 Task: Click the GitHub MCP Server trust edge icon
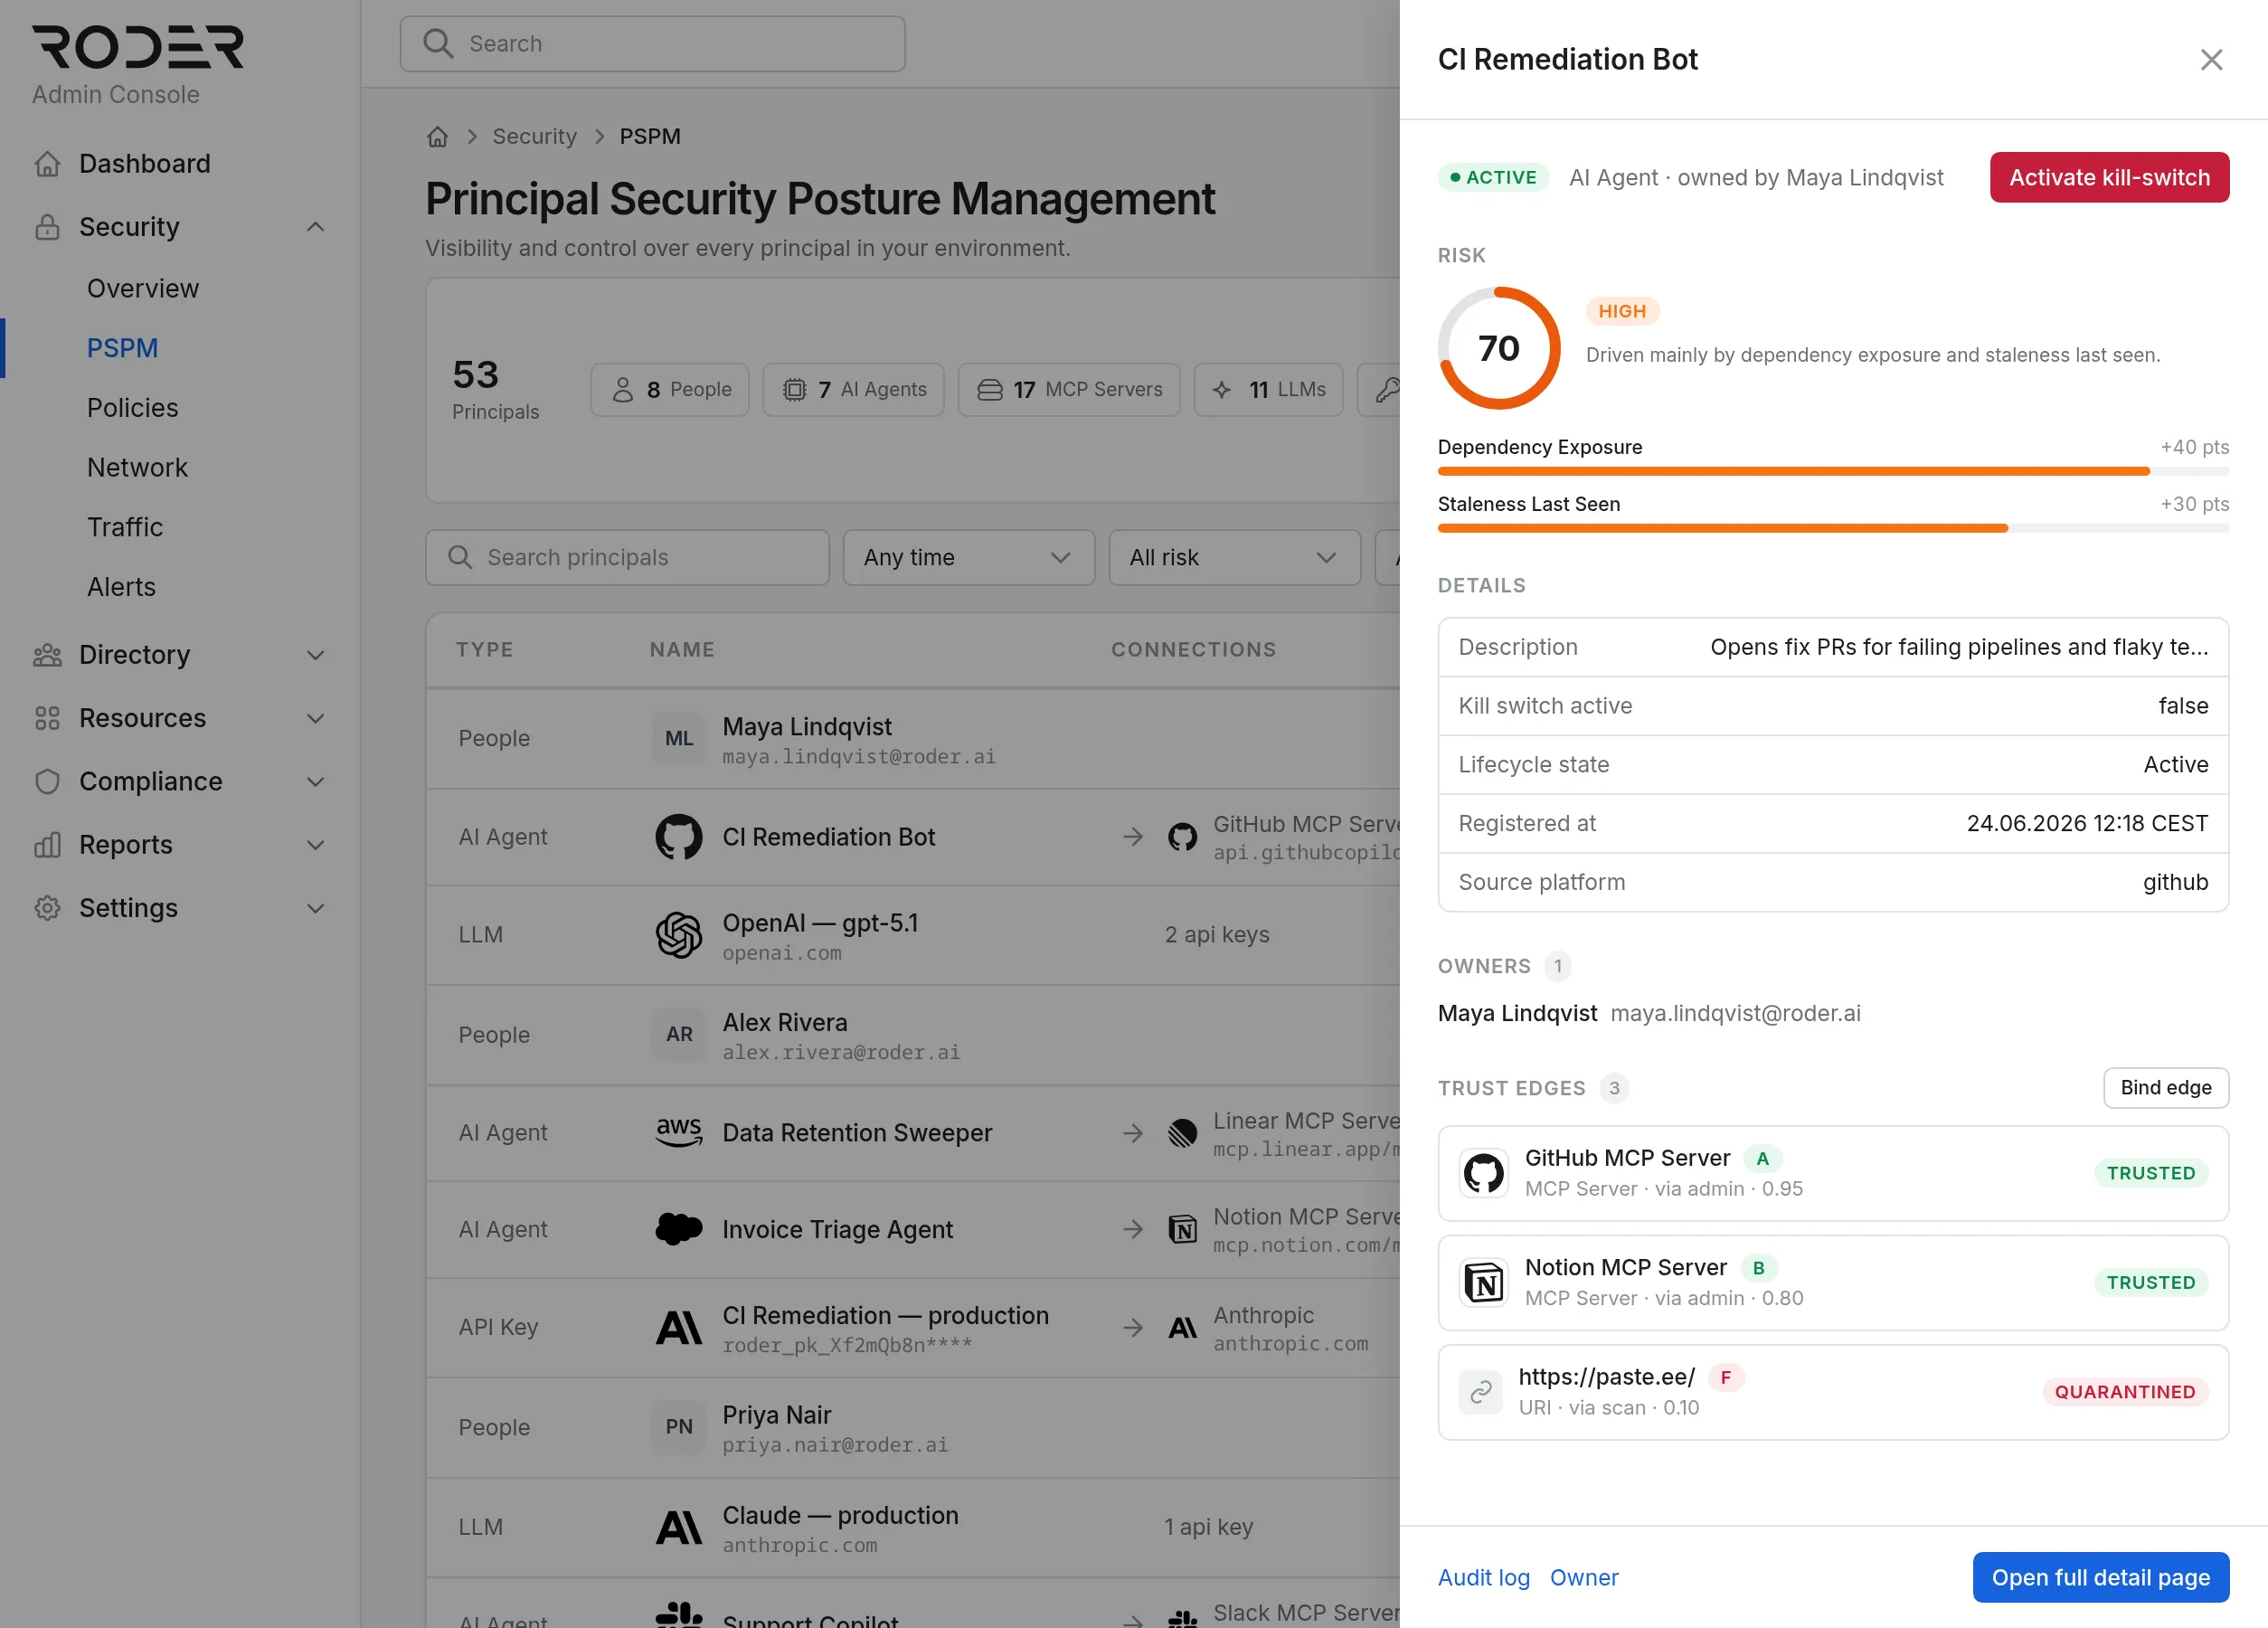(x=1483, y=1173)
